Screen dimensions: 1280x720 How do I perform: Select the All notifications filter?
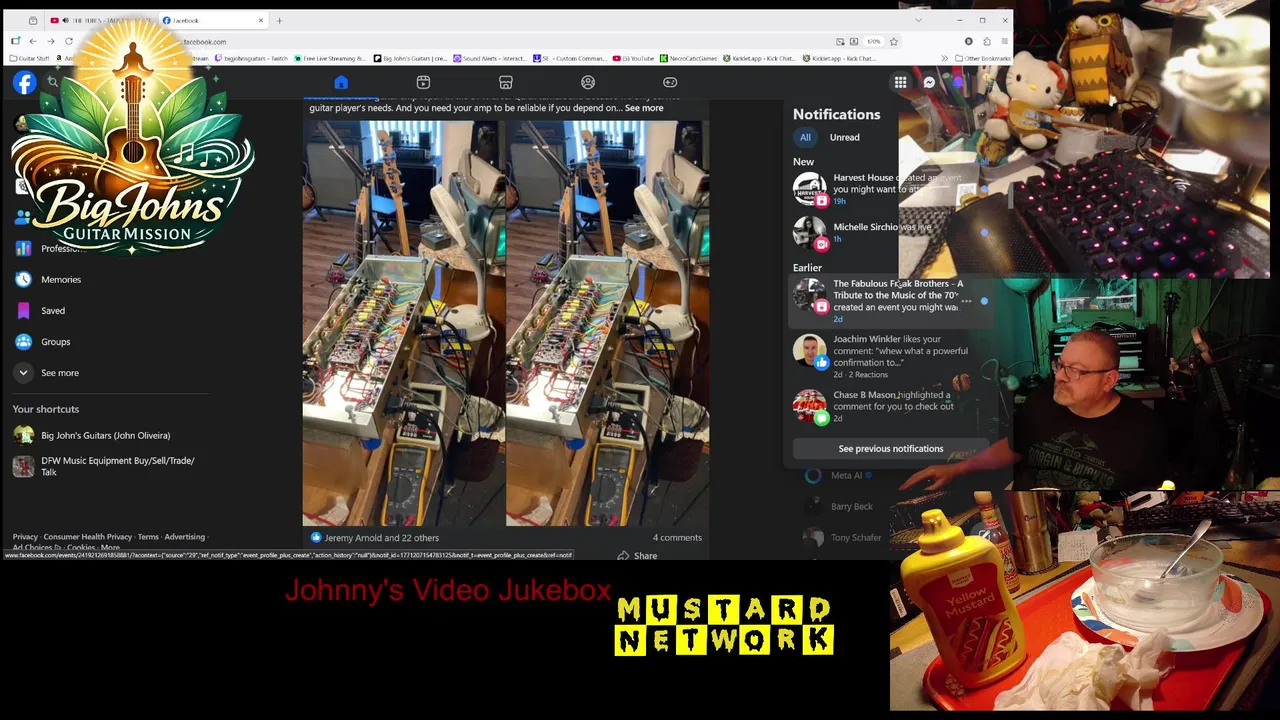pos(805,137)
